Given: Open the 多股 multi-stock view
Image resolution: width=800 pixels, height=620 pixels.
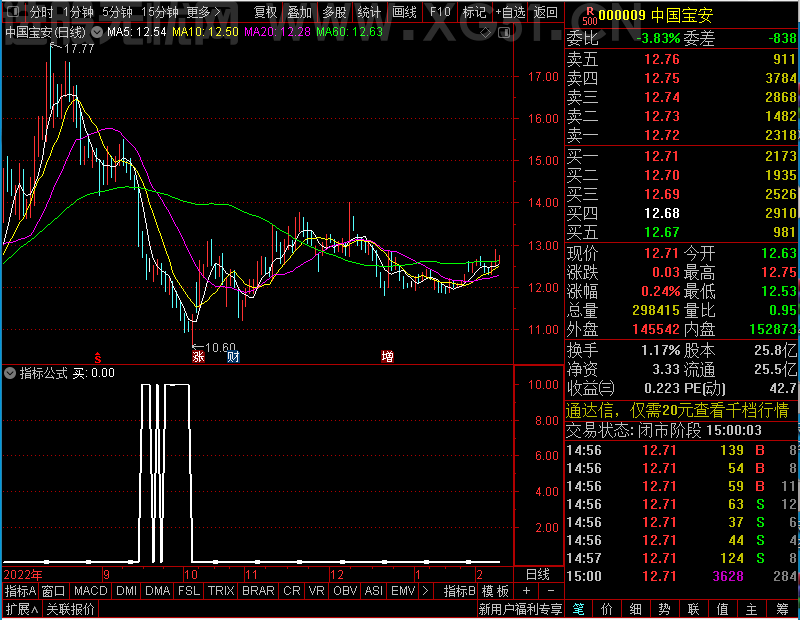Looking at the screenshot, I should [x=334, y=12].
